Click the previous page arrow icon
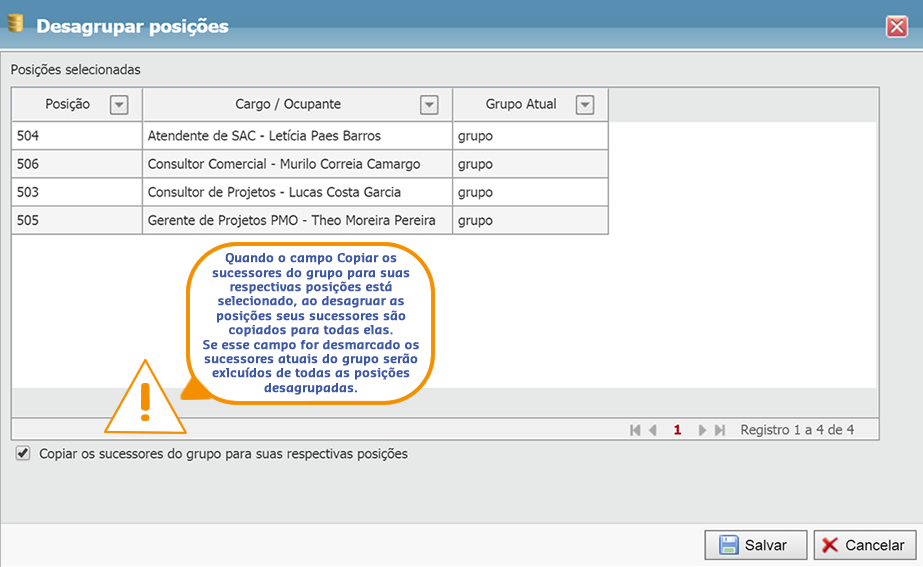Image resolution: width=923 pixels, height=567 pixels. pos(653,430)
